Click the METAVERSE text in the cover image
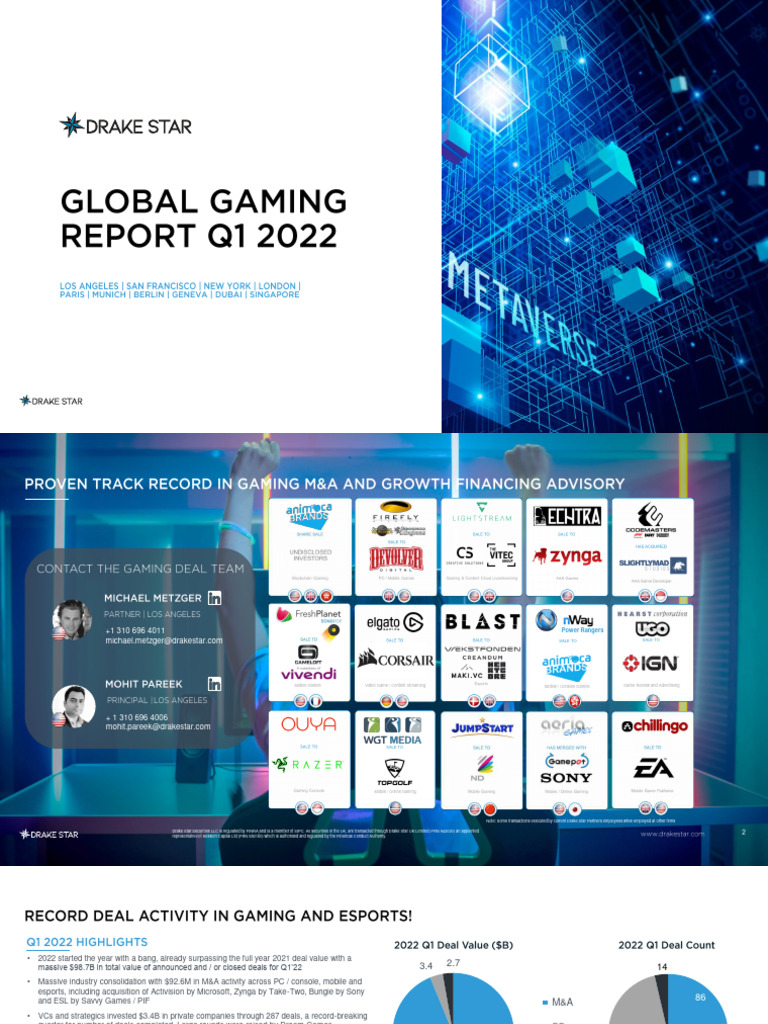The image size is (768, 1024). tap(522, 313)
